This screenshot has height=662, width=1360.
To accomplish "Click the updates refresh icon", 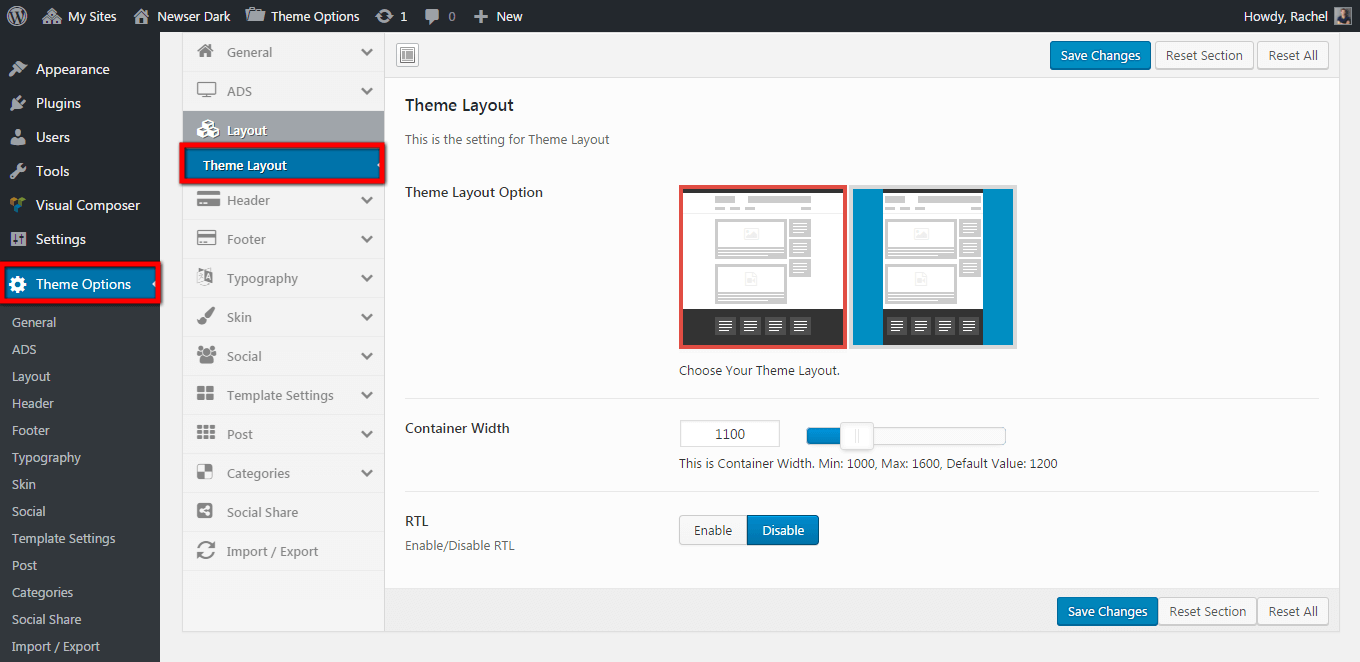I will tap(383, 16).
